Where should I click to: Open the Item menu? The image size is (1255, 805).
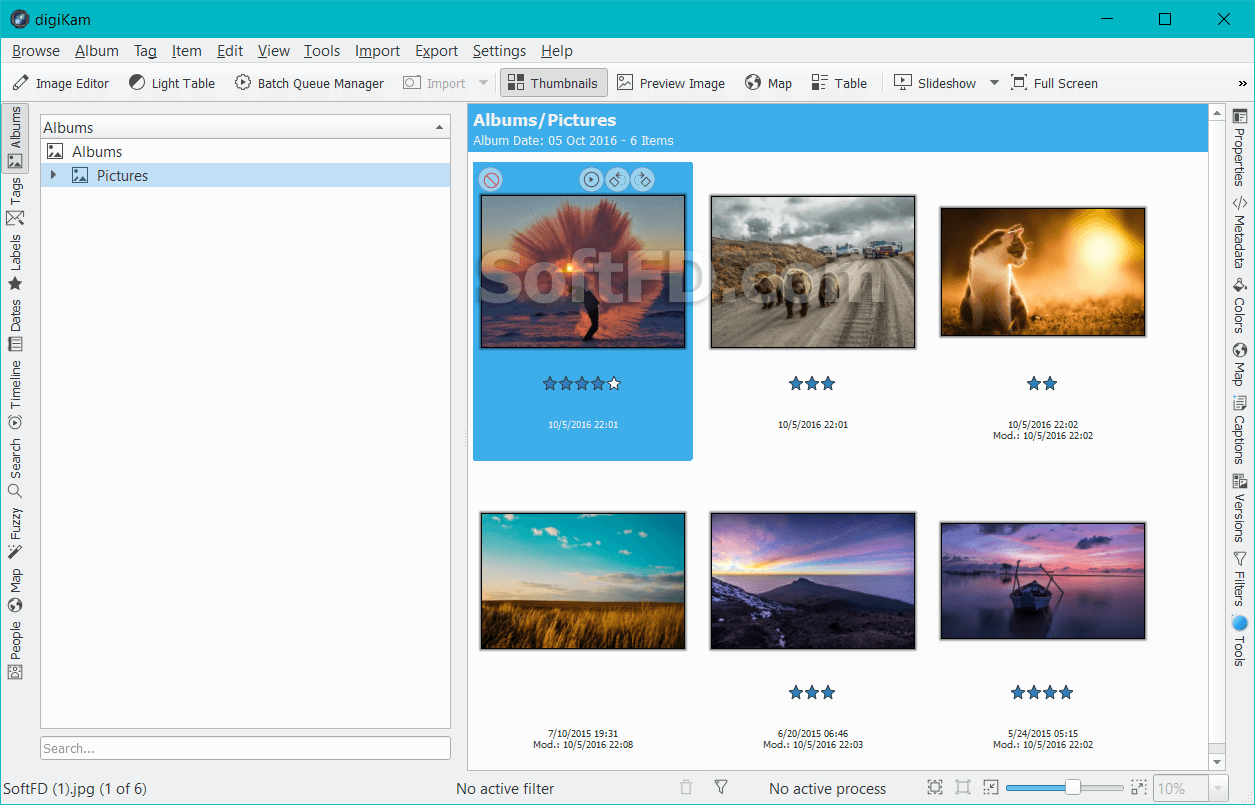(x=186, y=51)
